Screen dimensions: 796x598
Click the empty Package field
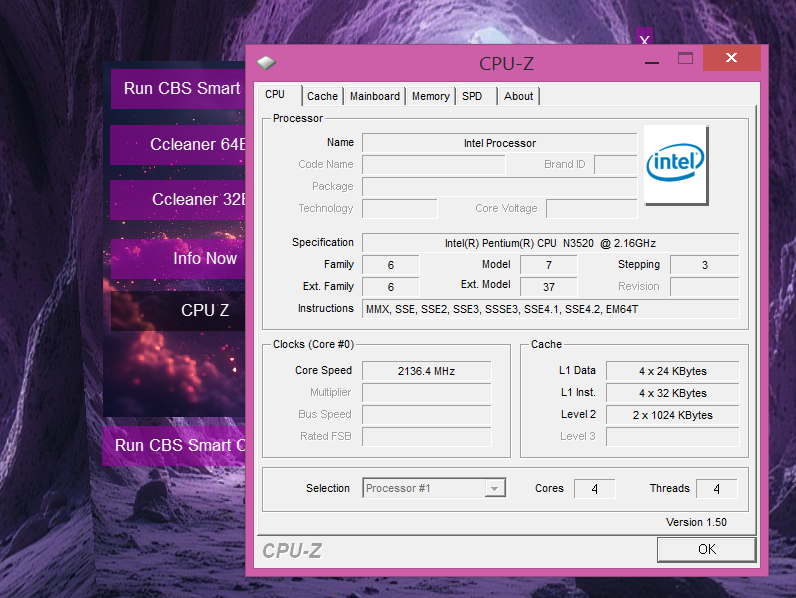point(500,187)
